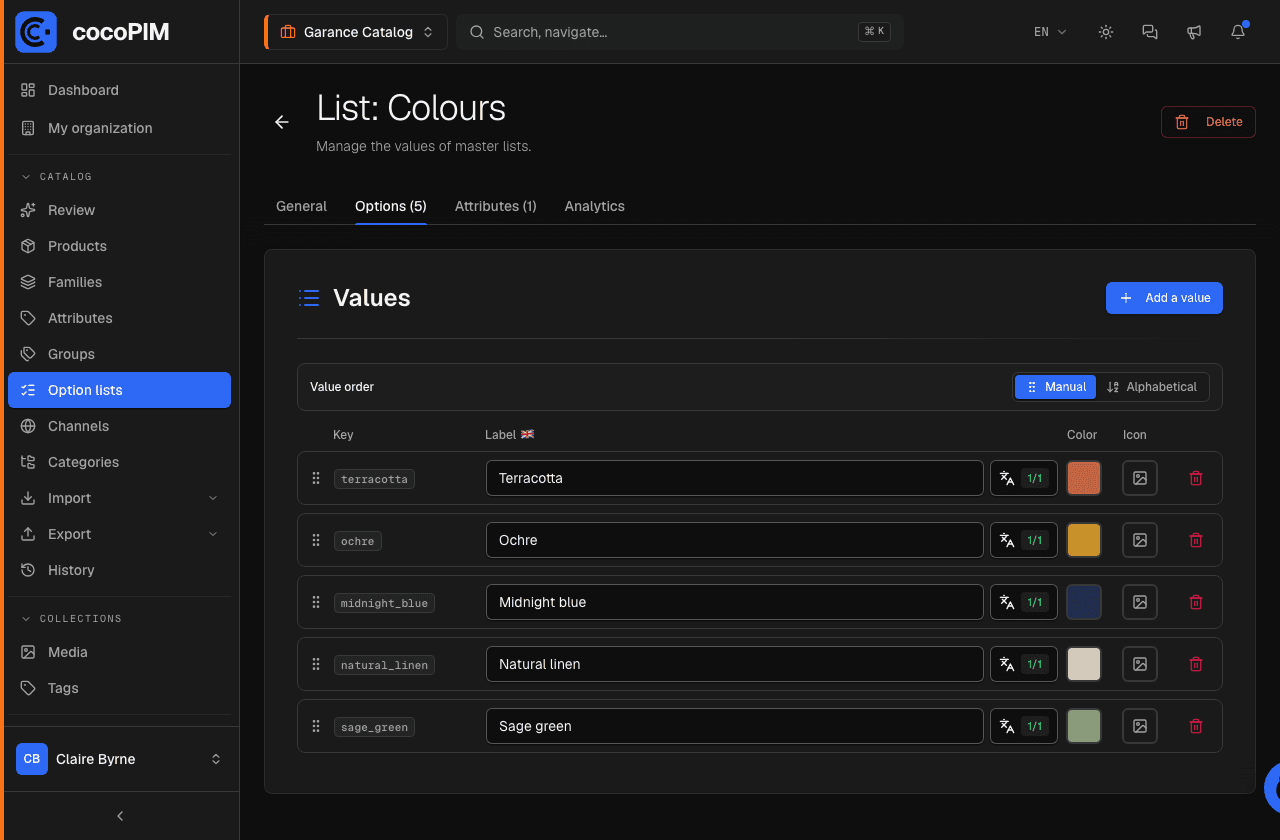Set icon image for Terracotta row
The width and height of the screenshot is (1280, 840).
click(1140, 478)
